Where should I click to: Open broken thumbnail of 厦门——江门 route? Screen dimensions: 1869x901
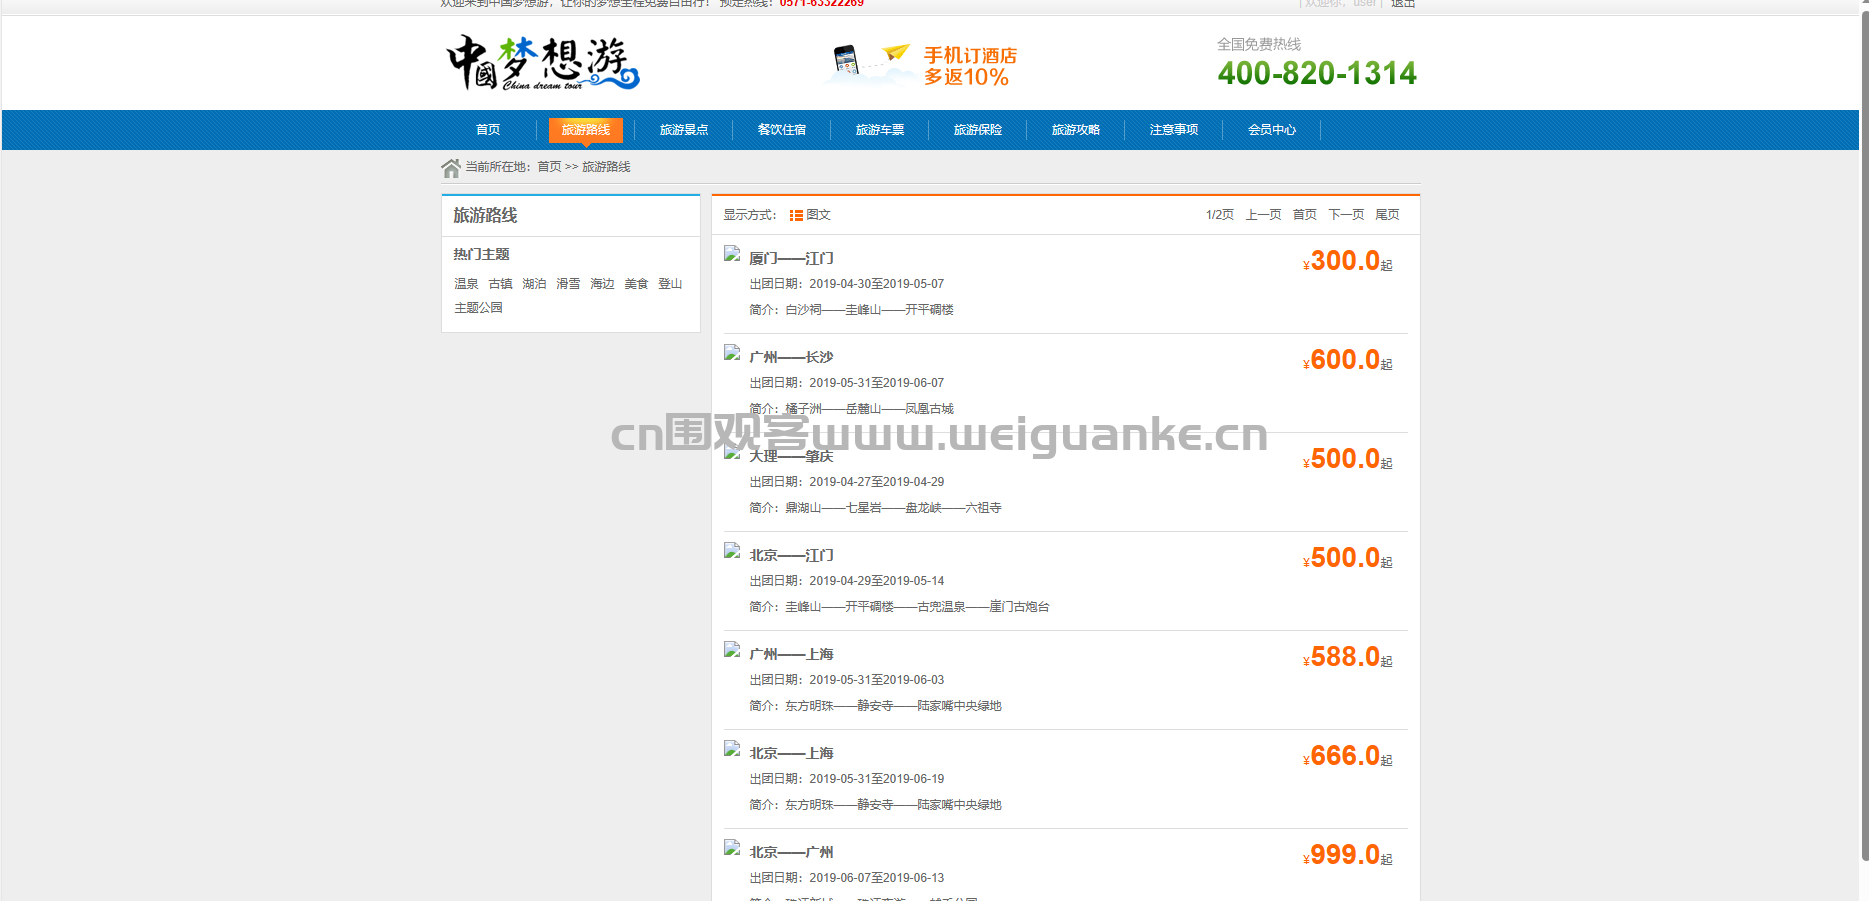(x=732, y=254)
